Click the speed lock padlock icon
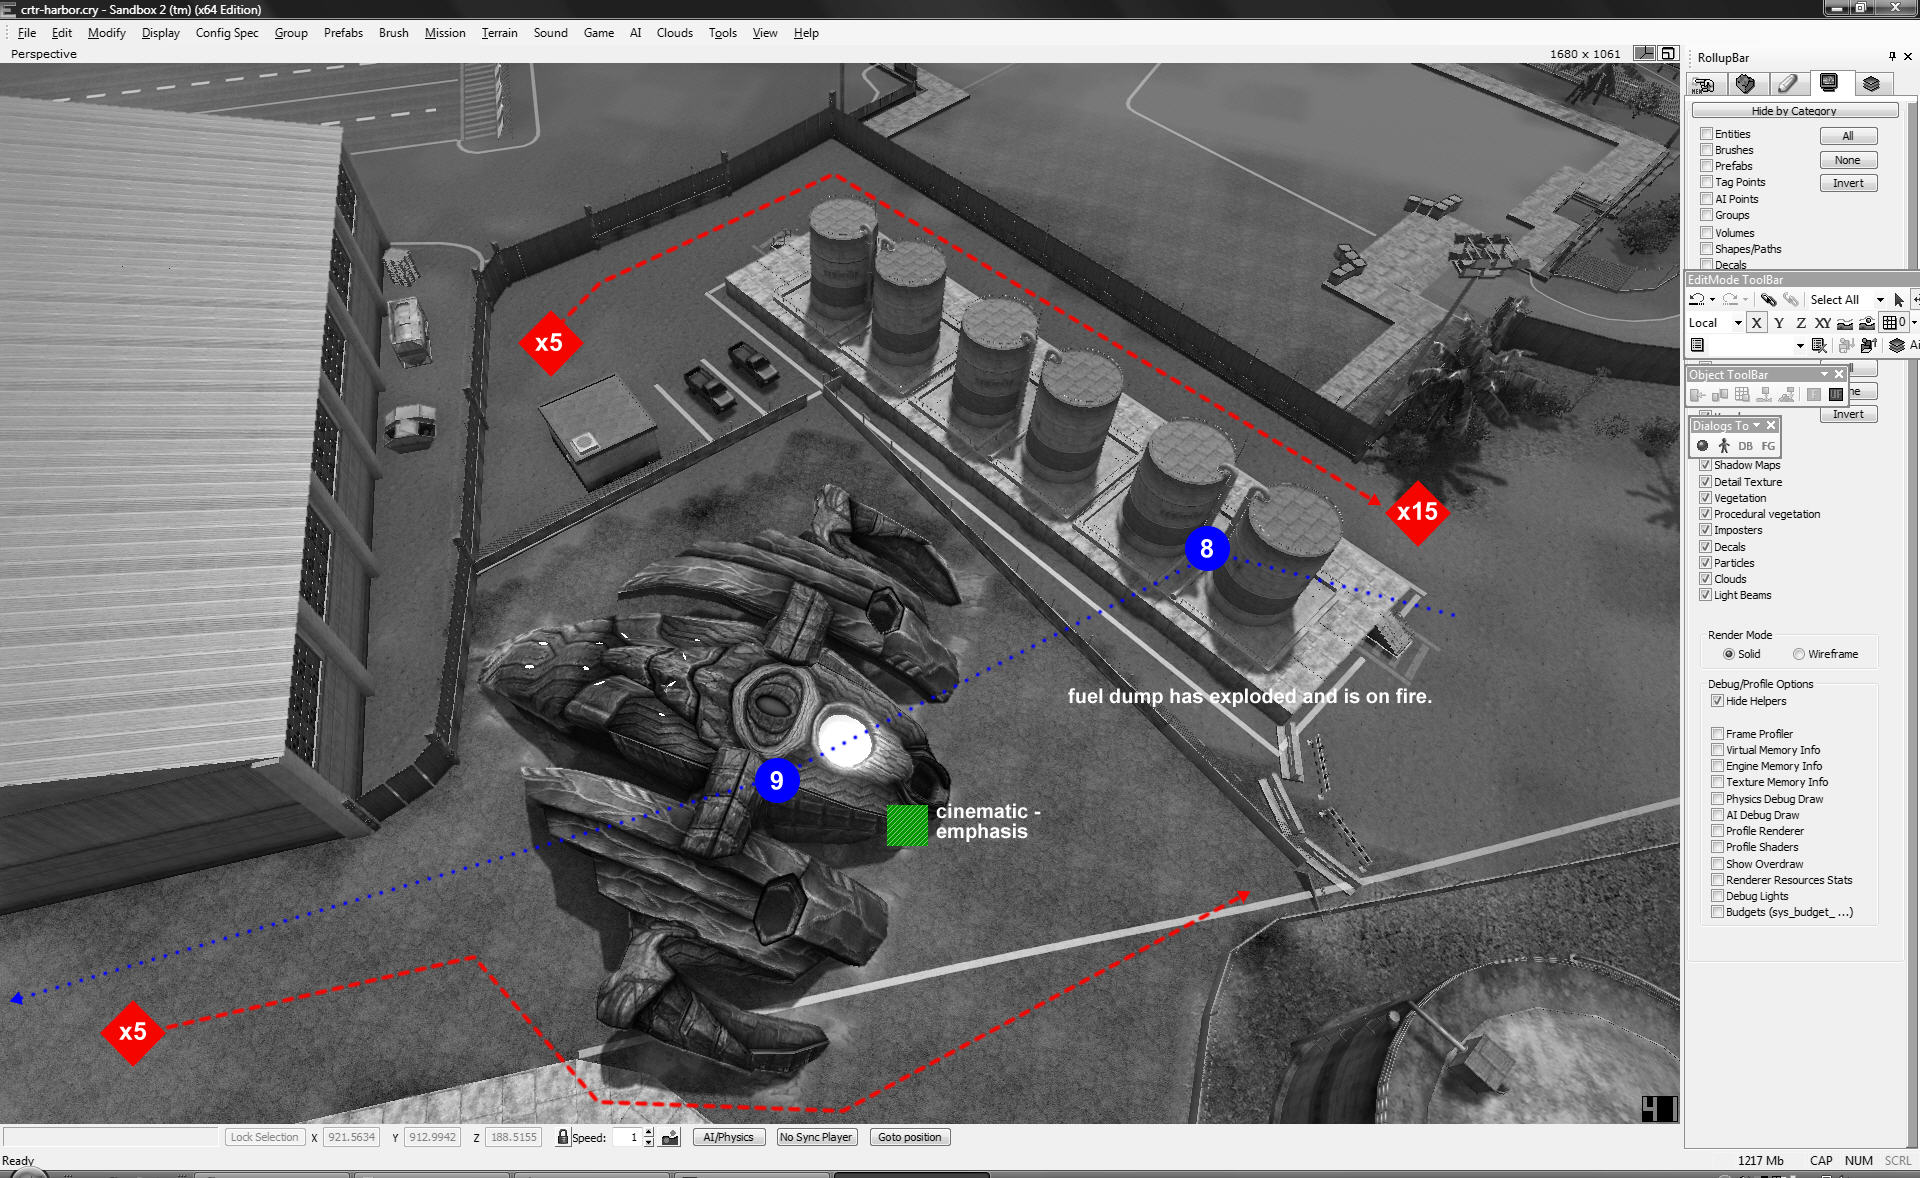The height and width of the screenshot is (1178, 1920). (x=563, y=1137)
